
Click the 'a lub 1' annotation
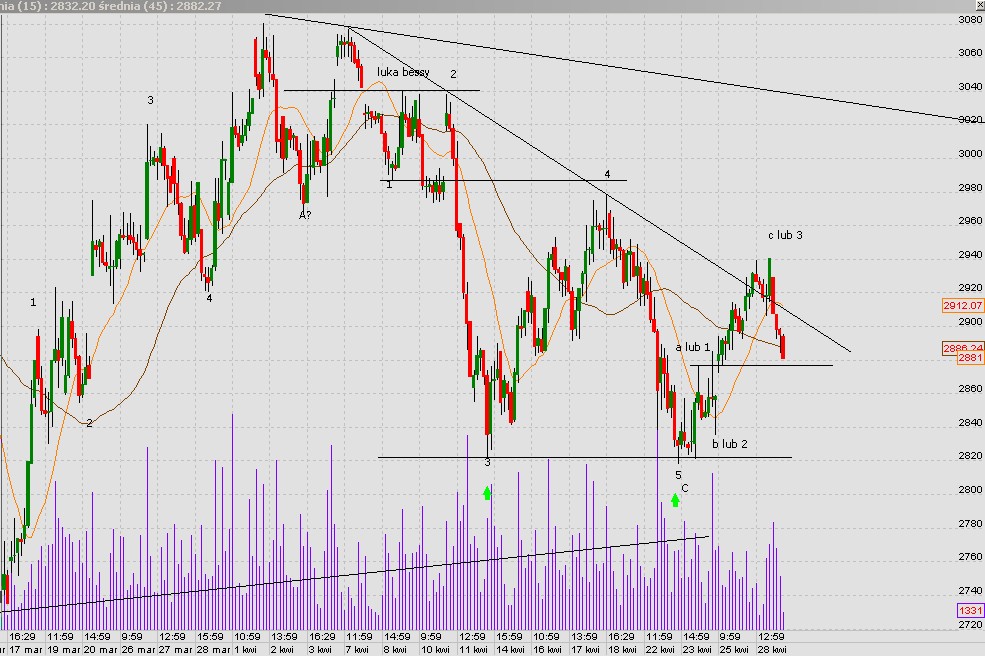(x=693, y=347)
